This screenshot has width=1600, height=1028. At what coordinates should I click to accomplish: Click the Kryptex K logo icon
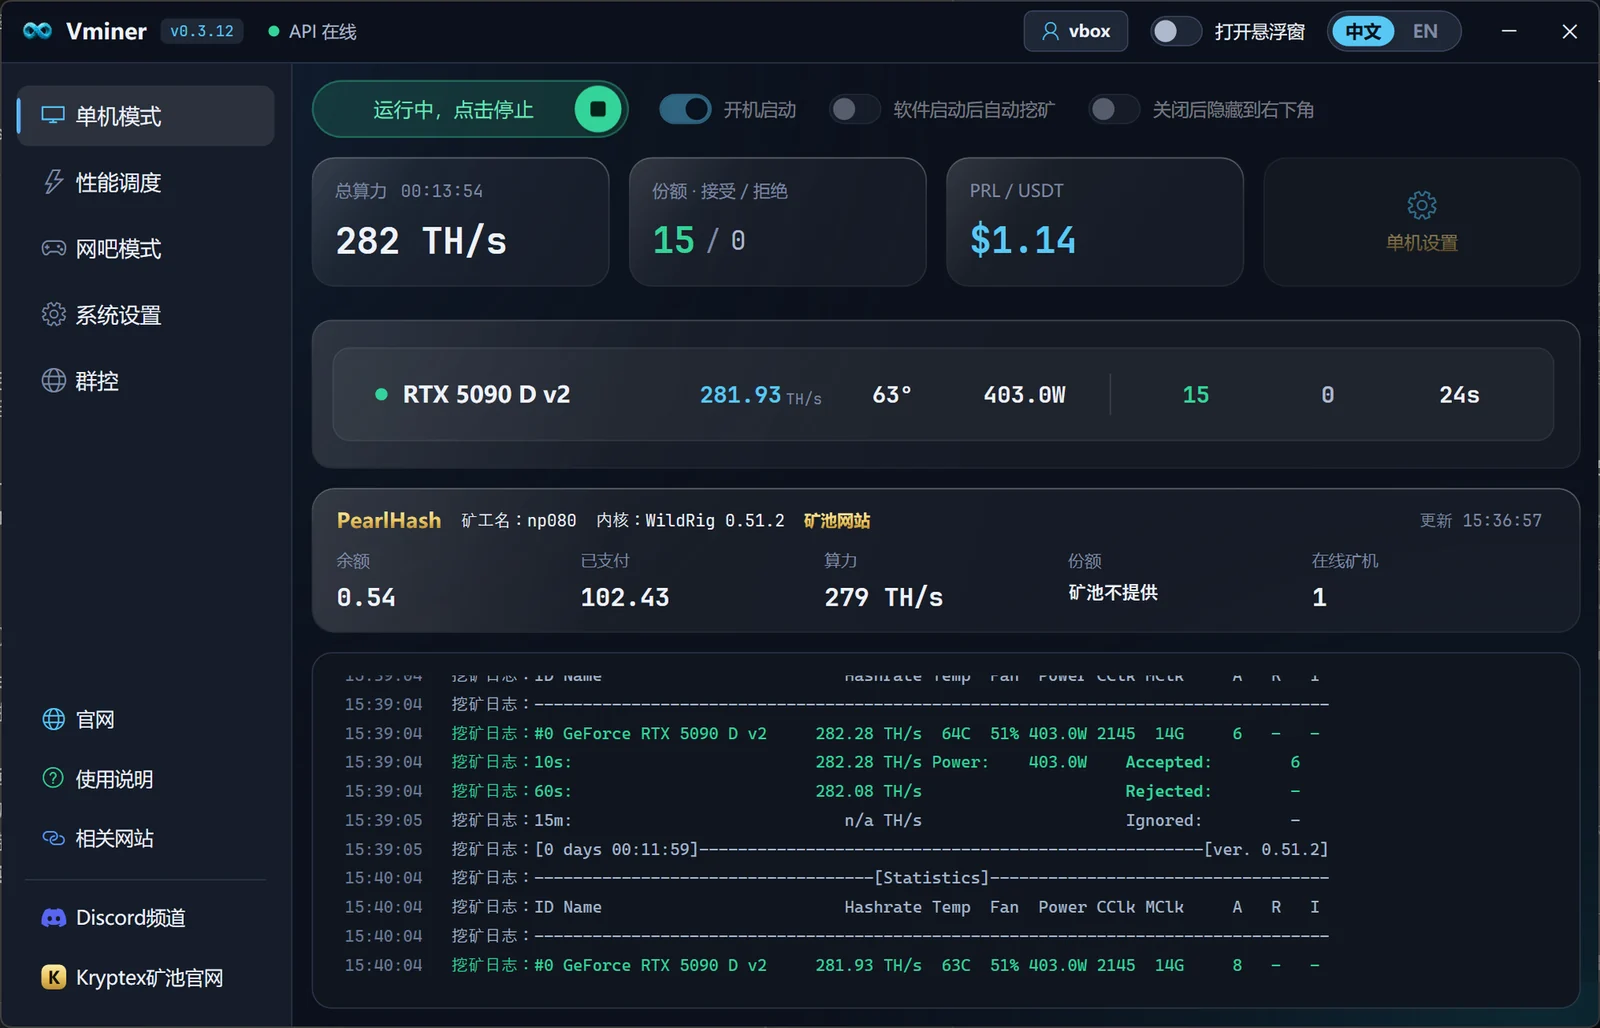(53, 977)
